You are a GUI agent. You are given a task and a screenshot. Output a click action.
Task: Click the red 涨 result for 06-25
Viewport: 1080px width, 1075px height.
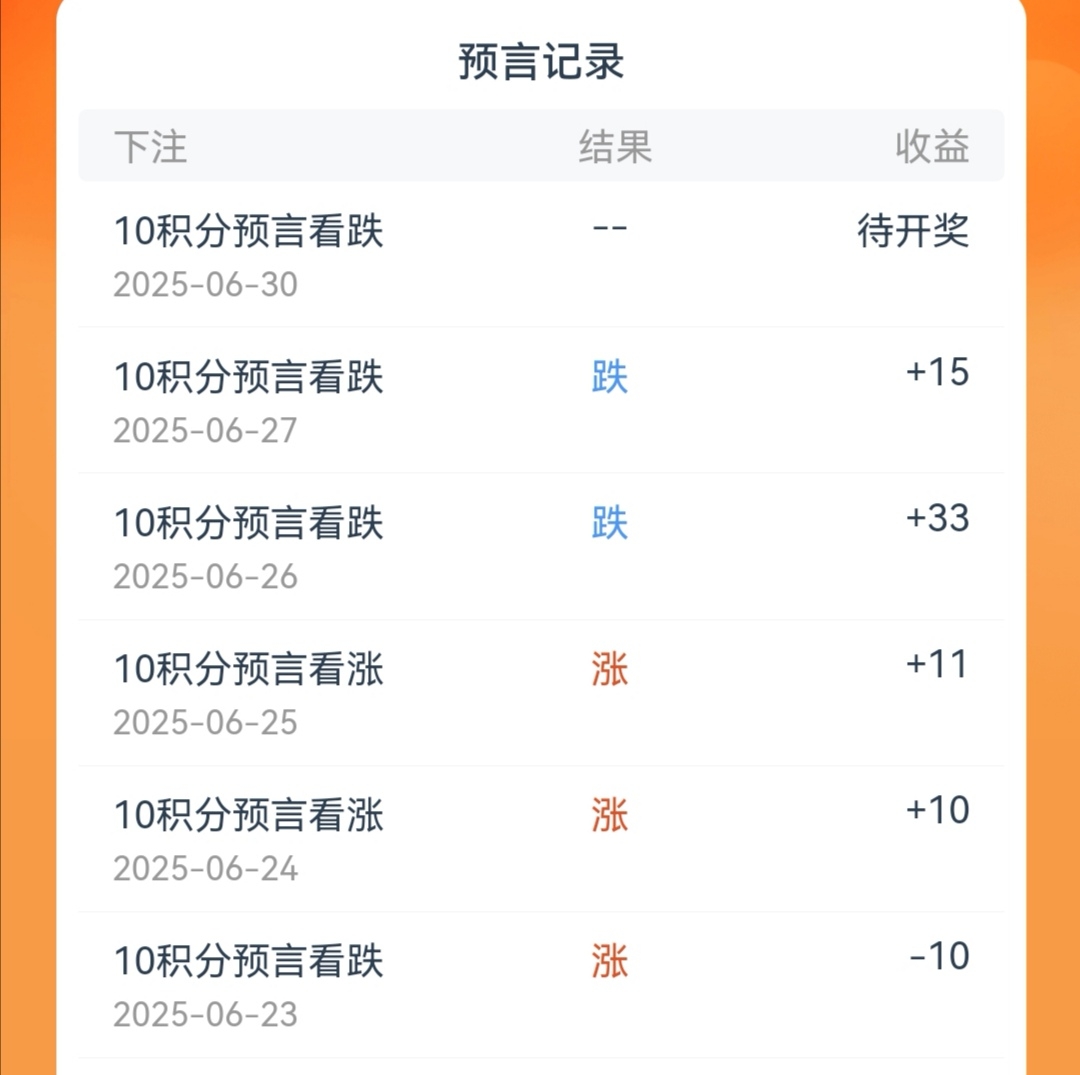[610, 669]
